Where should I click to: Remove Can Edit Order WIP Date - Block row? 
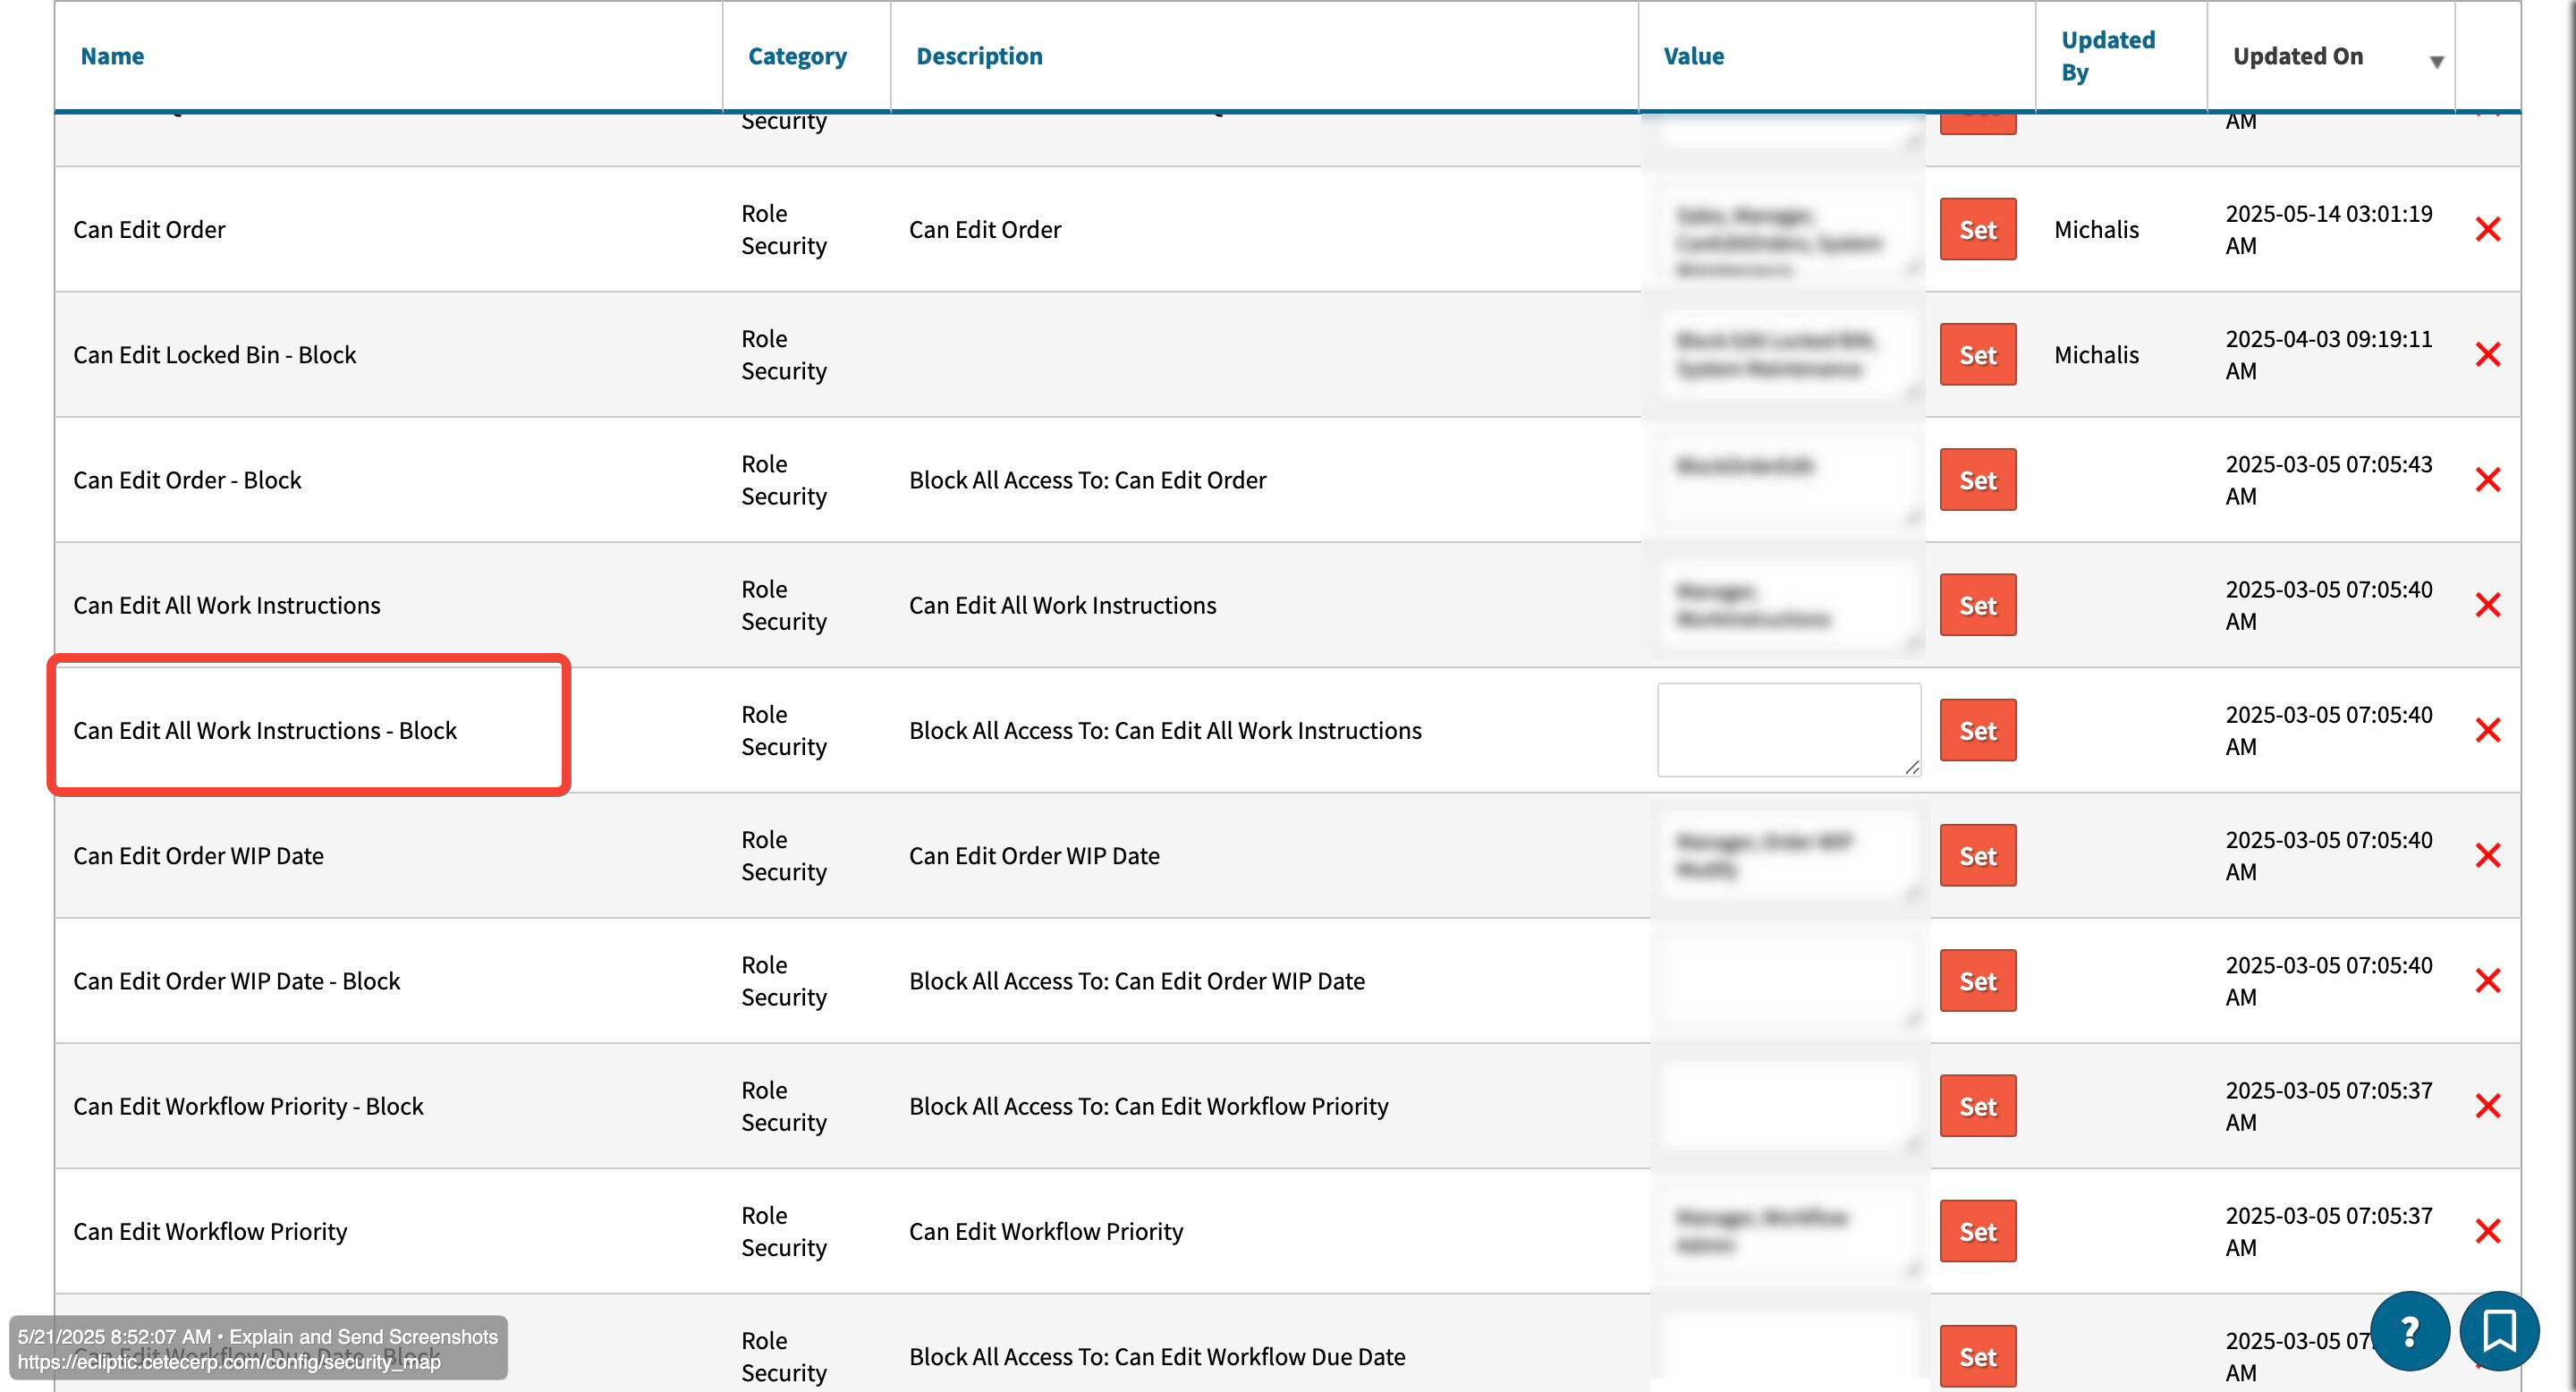click(2487, 981)
